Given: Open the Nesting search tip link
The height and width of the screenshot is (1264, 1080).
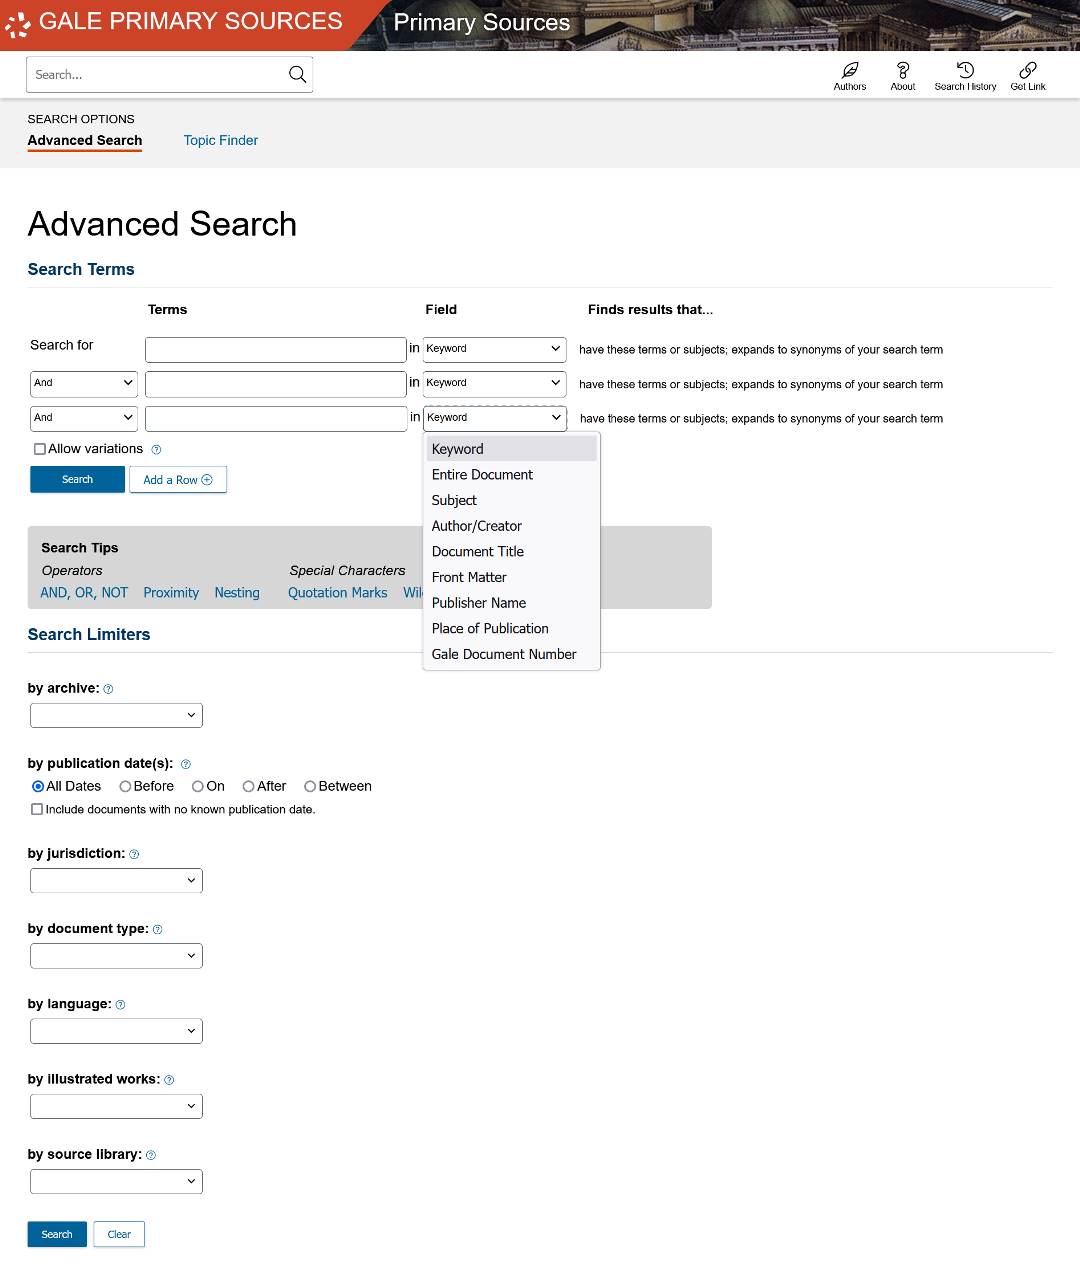Looking at the screenshot, I should [237, 593].
